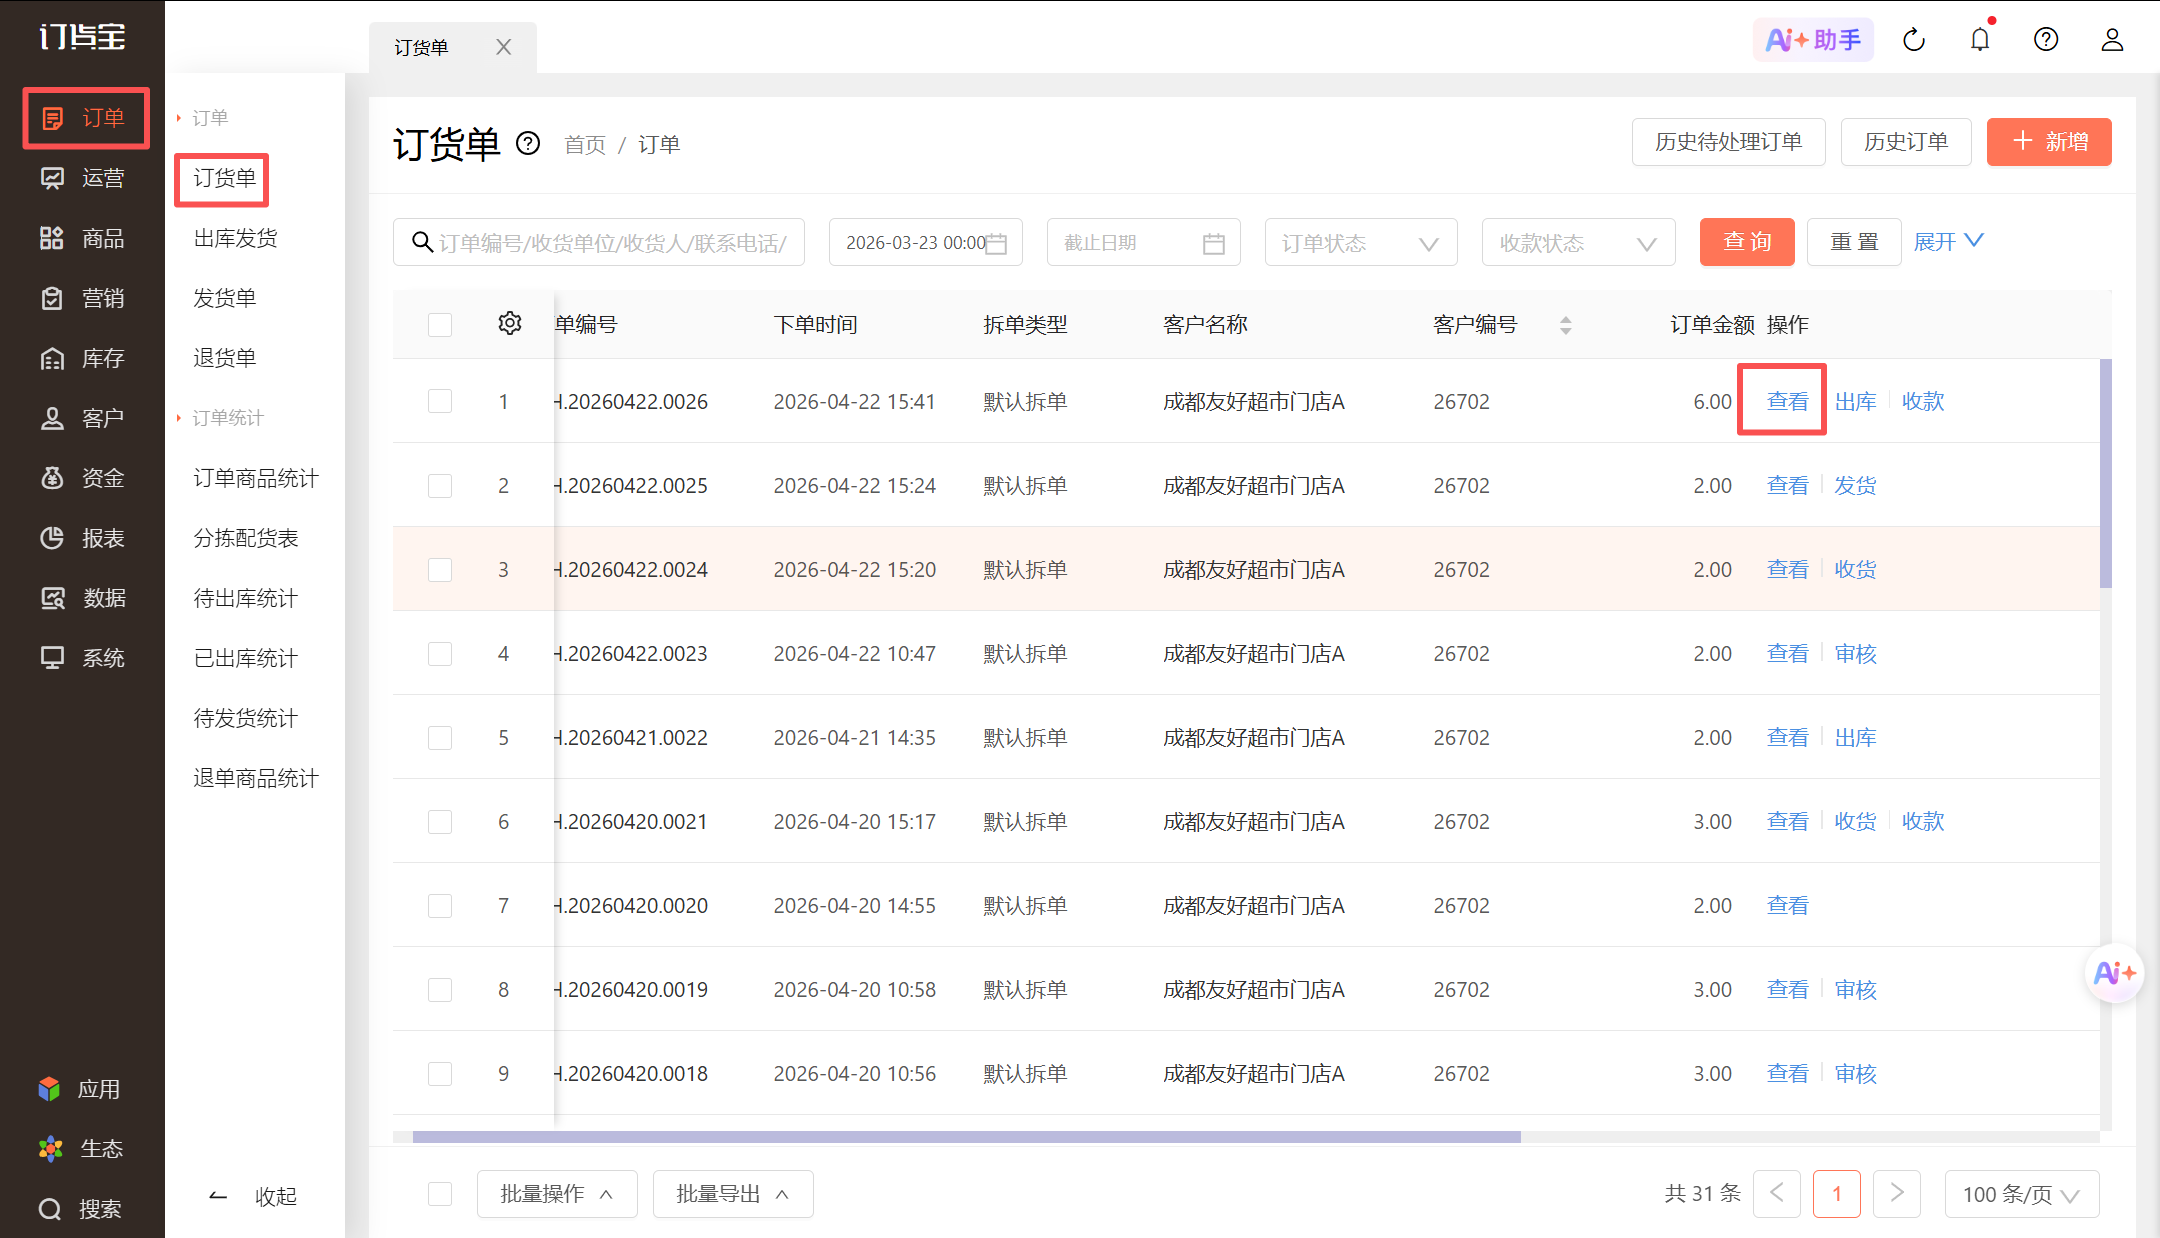Change the 100 条/页 page size
The width and height of the screenshot is (2160, 1238).
coord(2021,1194)
